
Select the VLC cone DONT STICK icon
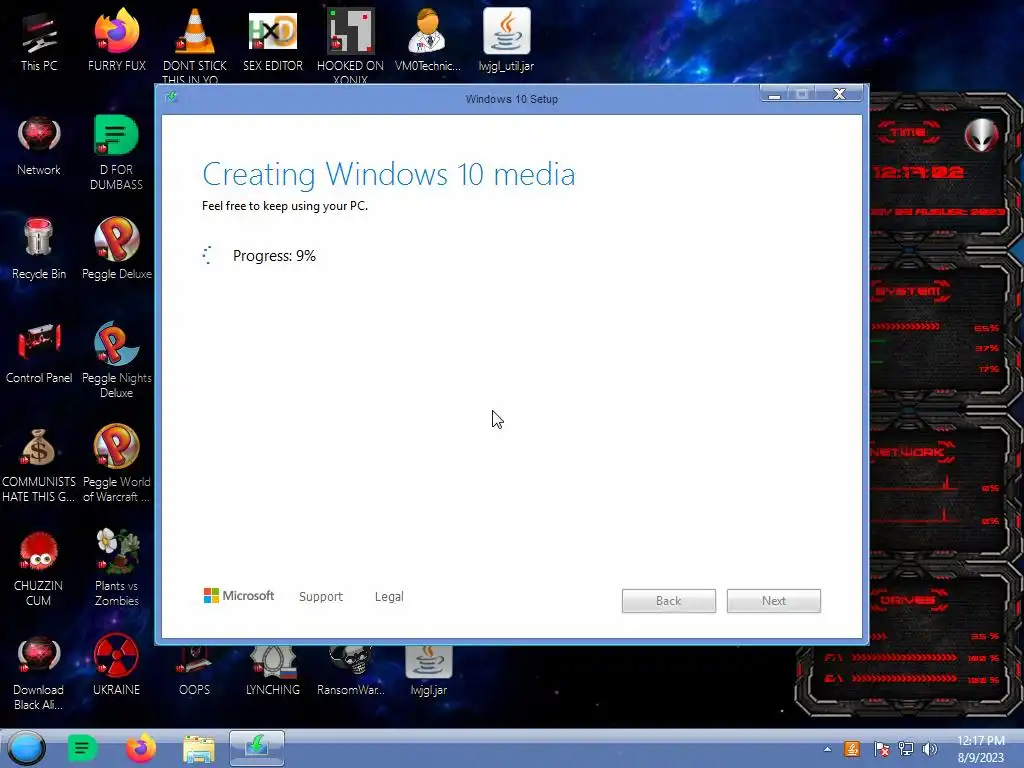(195, 44)
